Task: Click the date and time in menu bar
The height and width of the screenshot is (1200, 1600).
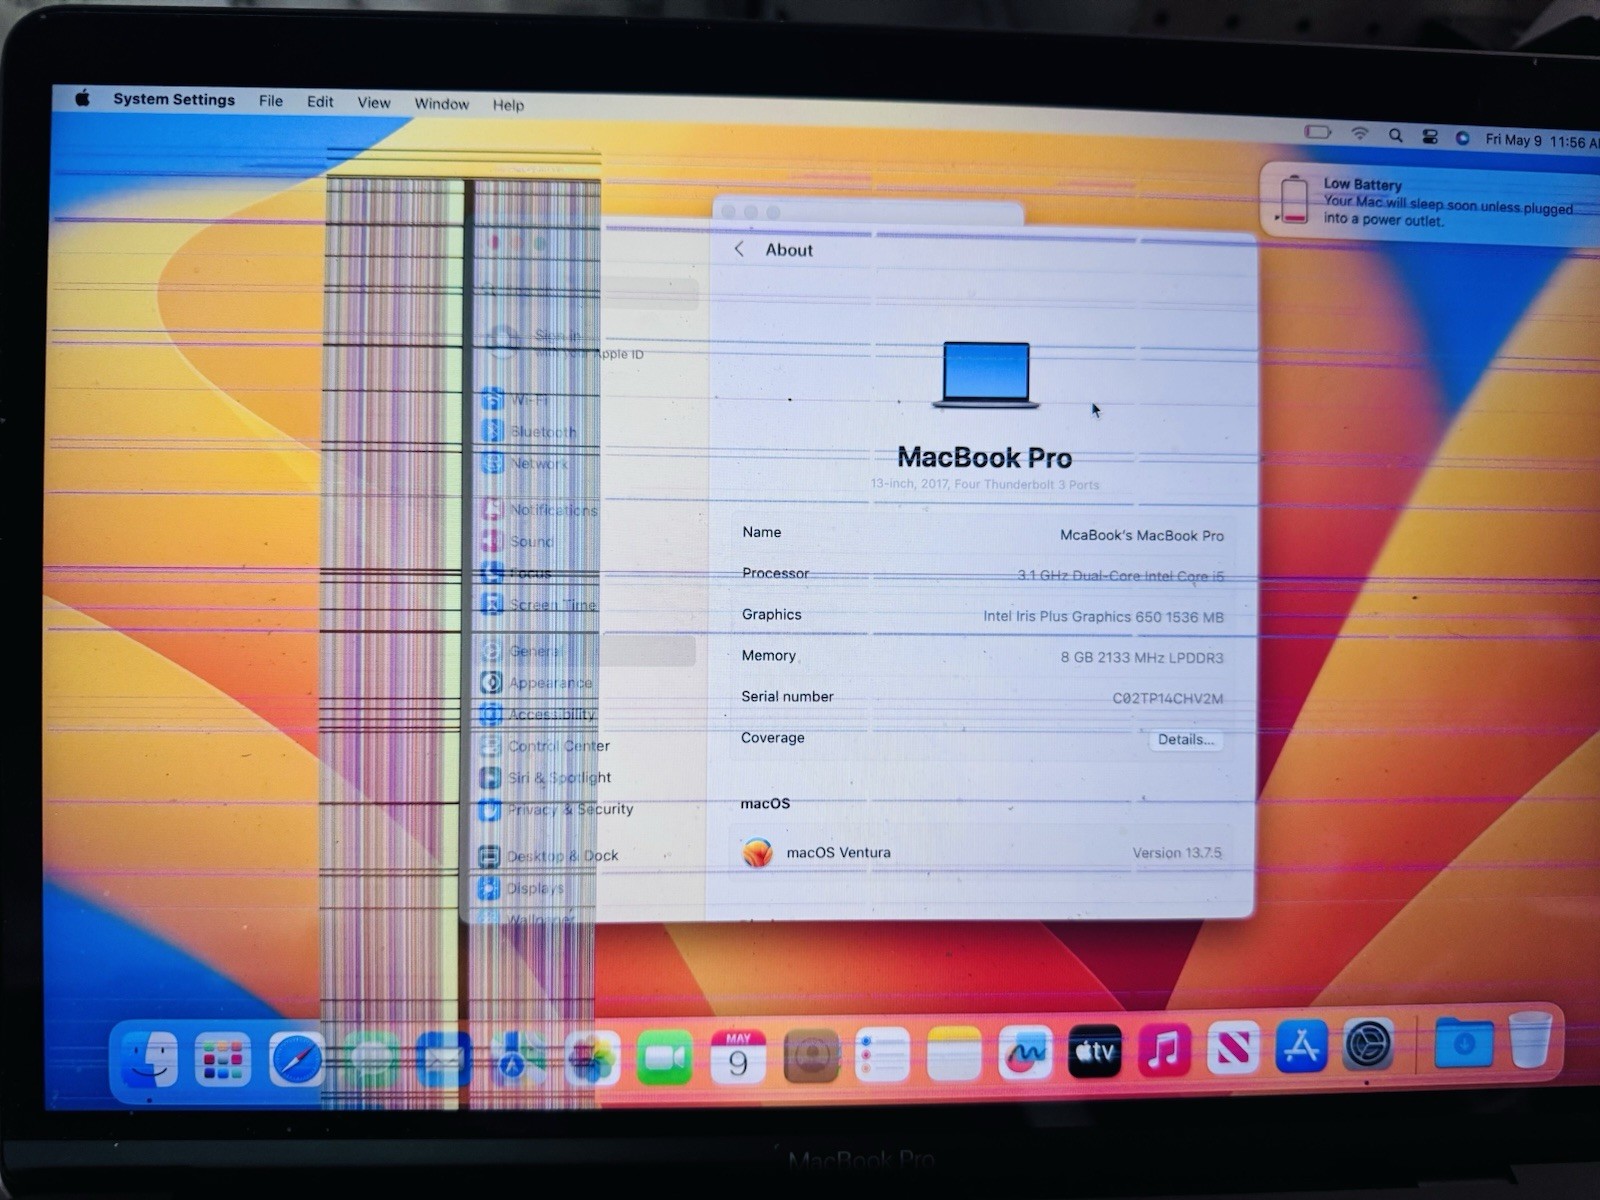Action: pyautogui.click(x=1541, y=141)
